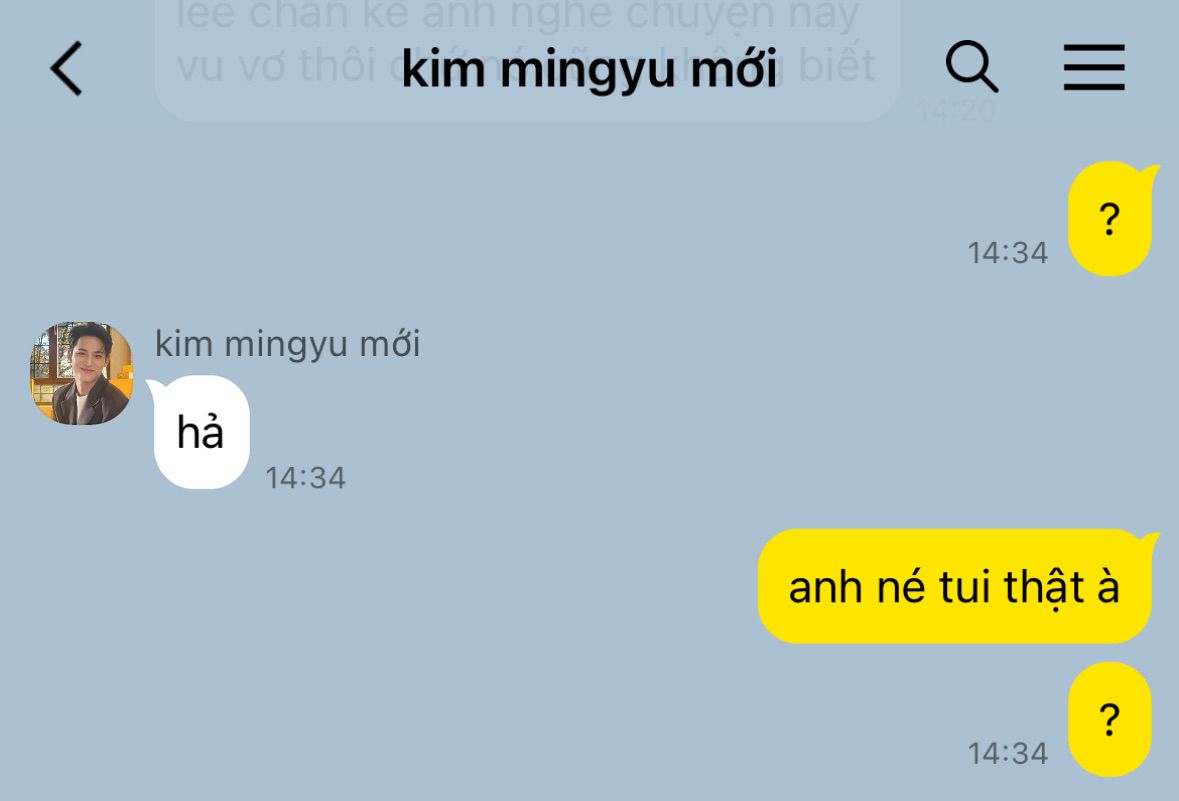Click the tail of the anh né tui bubble
Image resolution: width=1179 pixels, height=801 pixels.
coord(1150,539)
